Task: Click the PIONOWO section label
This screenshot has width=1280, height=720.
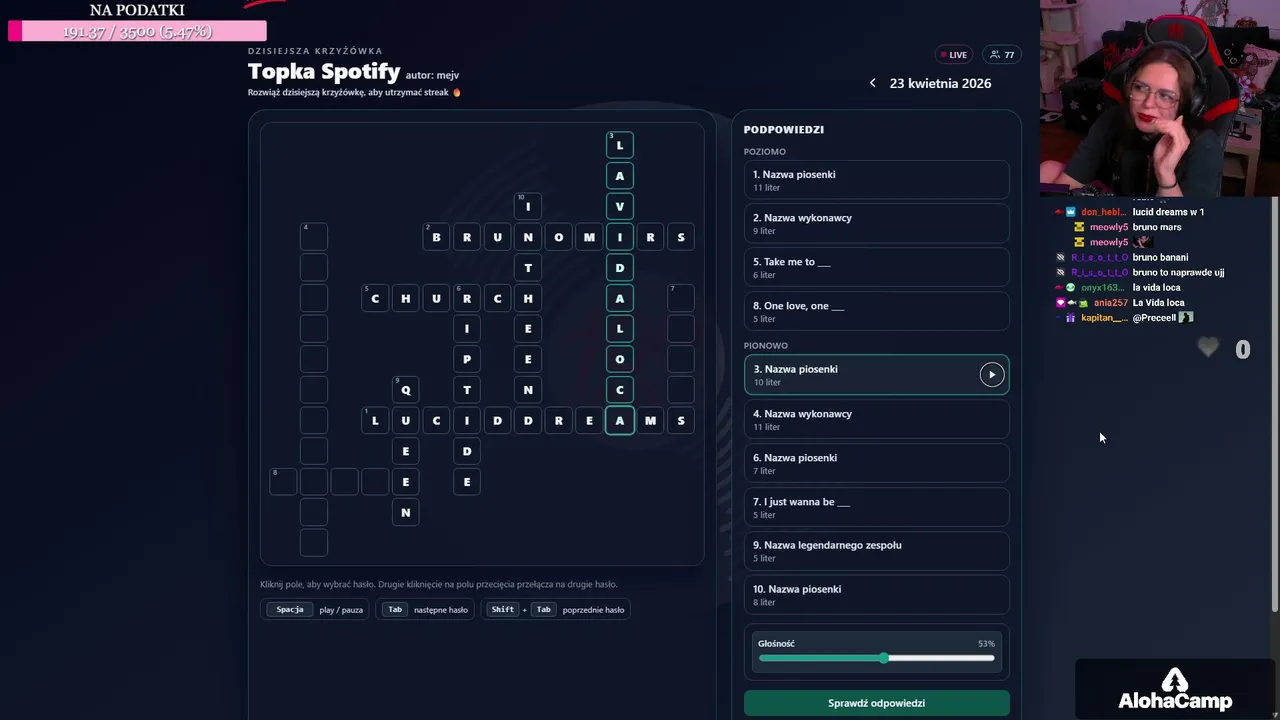Action: (x=766, y=345)
